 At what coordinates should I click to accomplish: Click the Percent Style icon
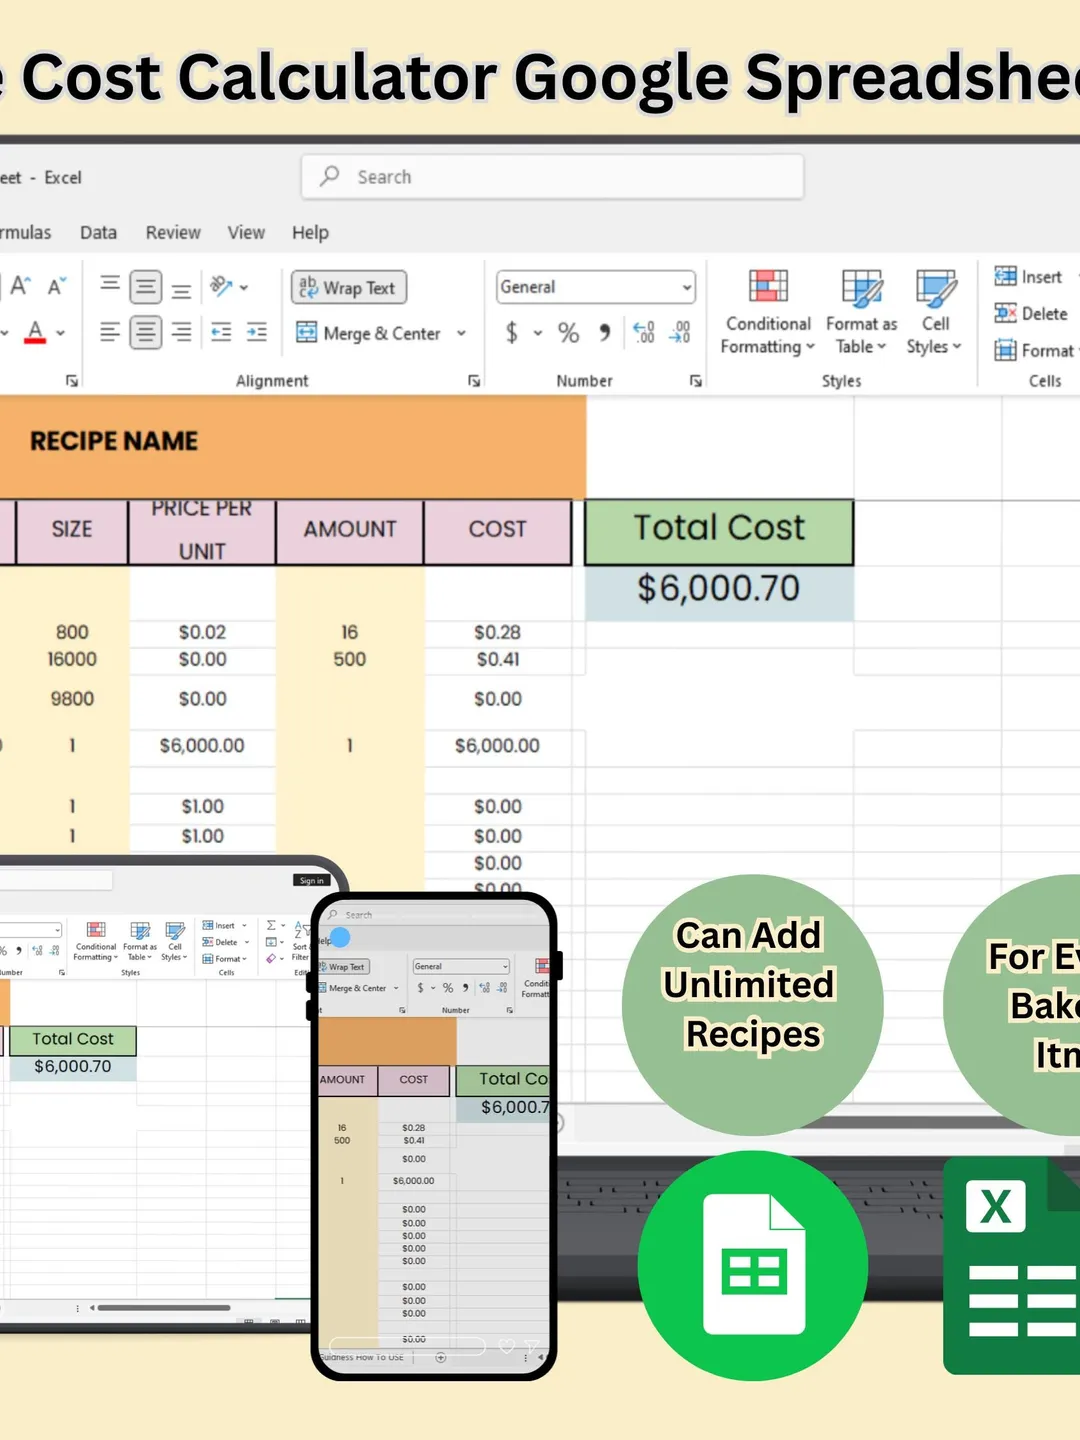(x=568, y=332)
